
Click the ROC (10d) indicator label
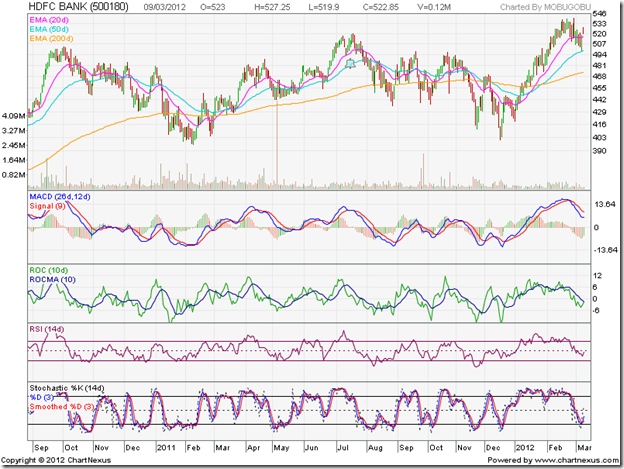(x=49, y=270)
